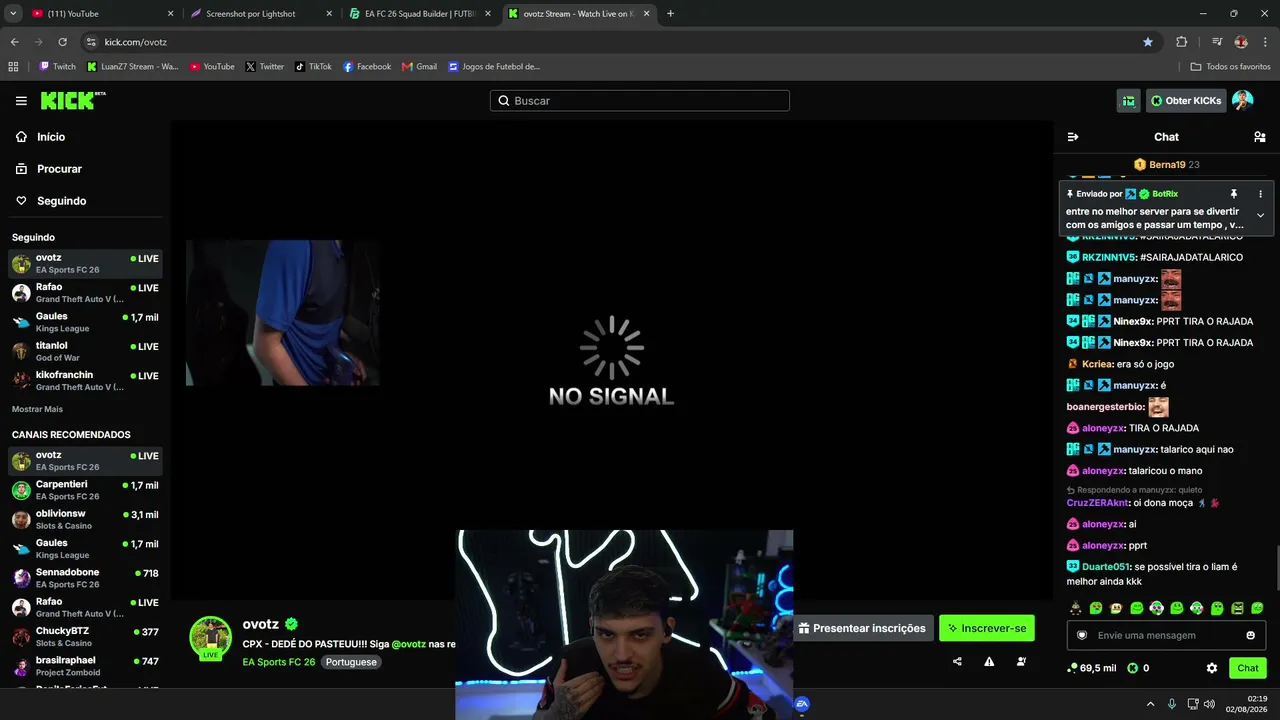
Task: Open Chrome tab search dropdown
Action: click(x=13, y=14)
